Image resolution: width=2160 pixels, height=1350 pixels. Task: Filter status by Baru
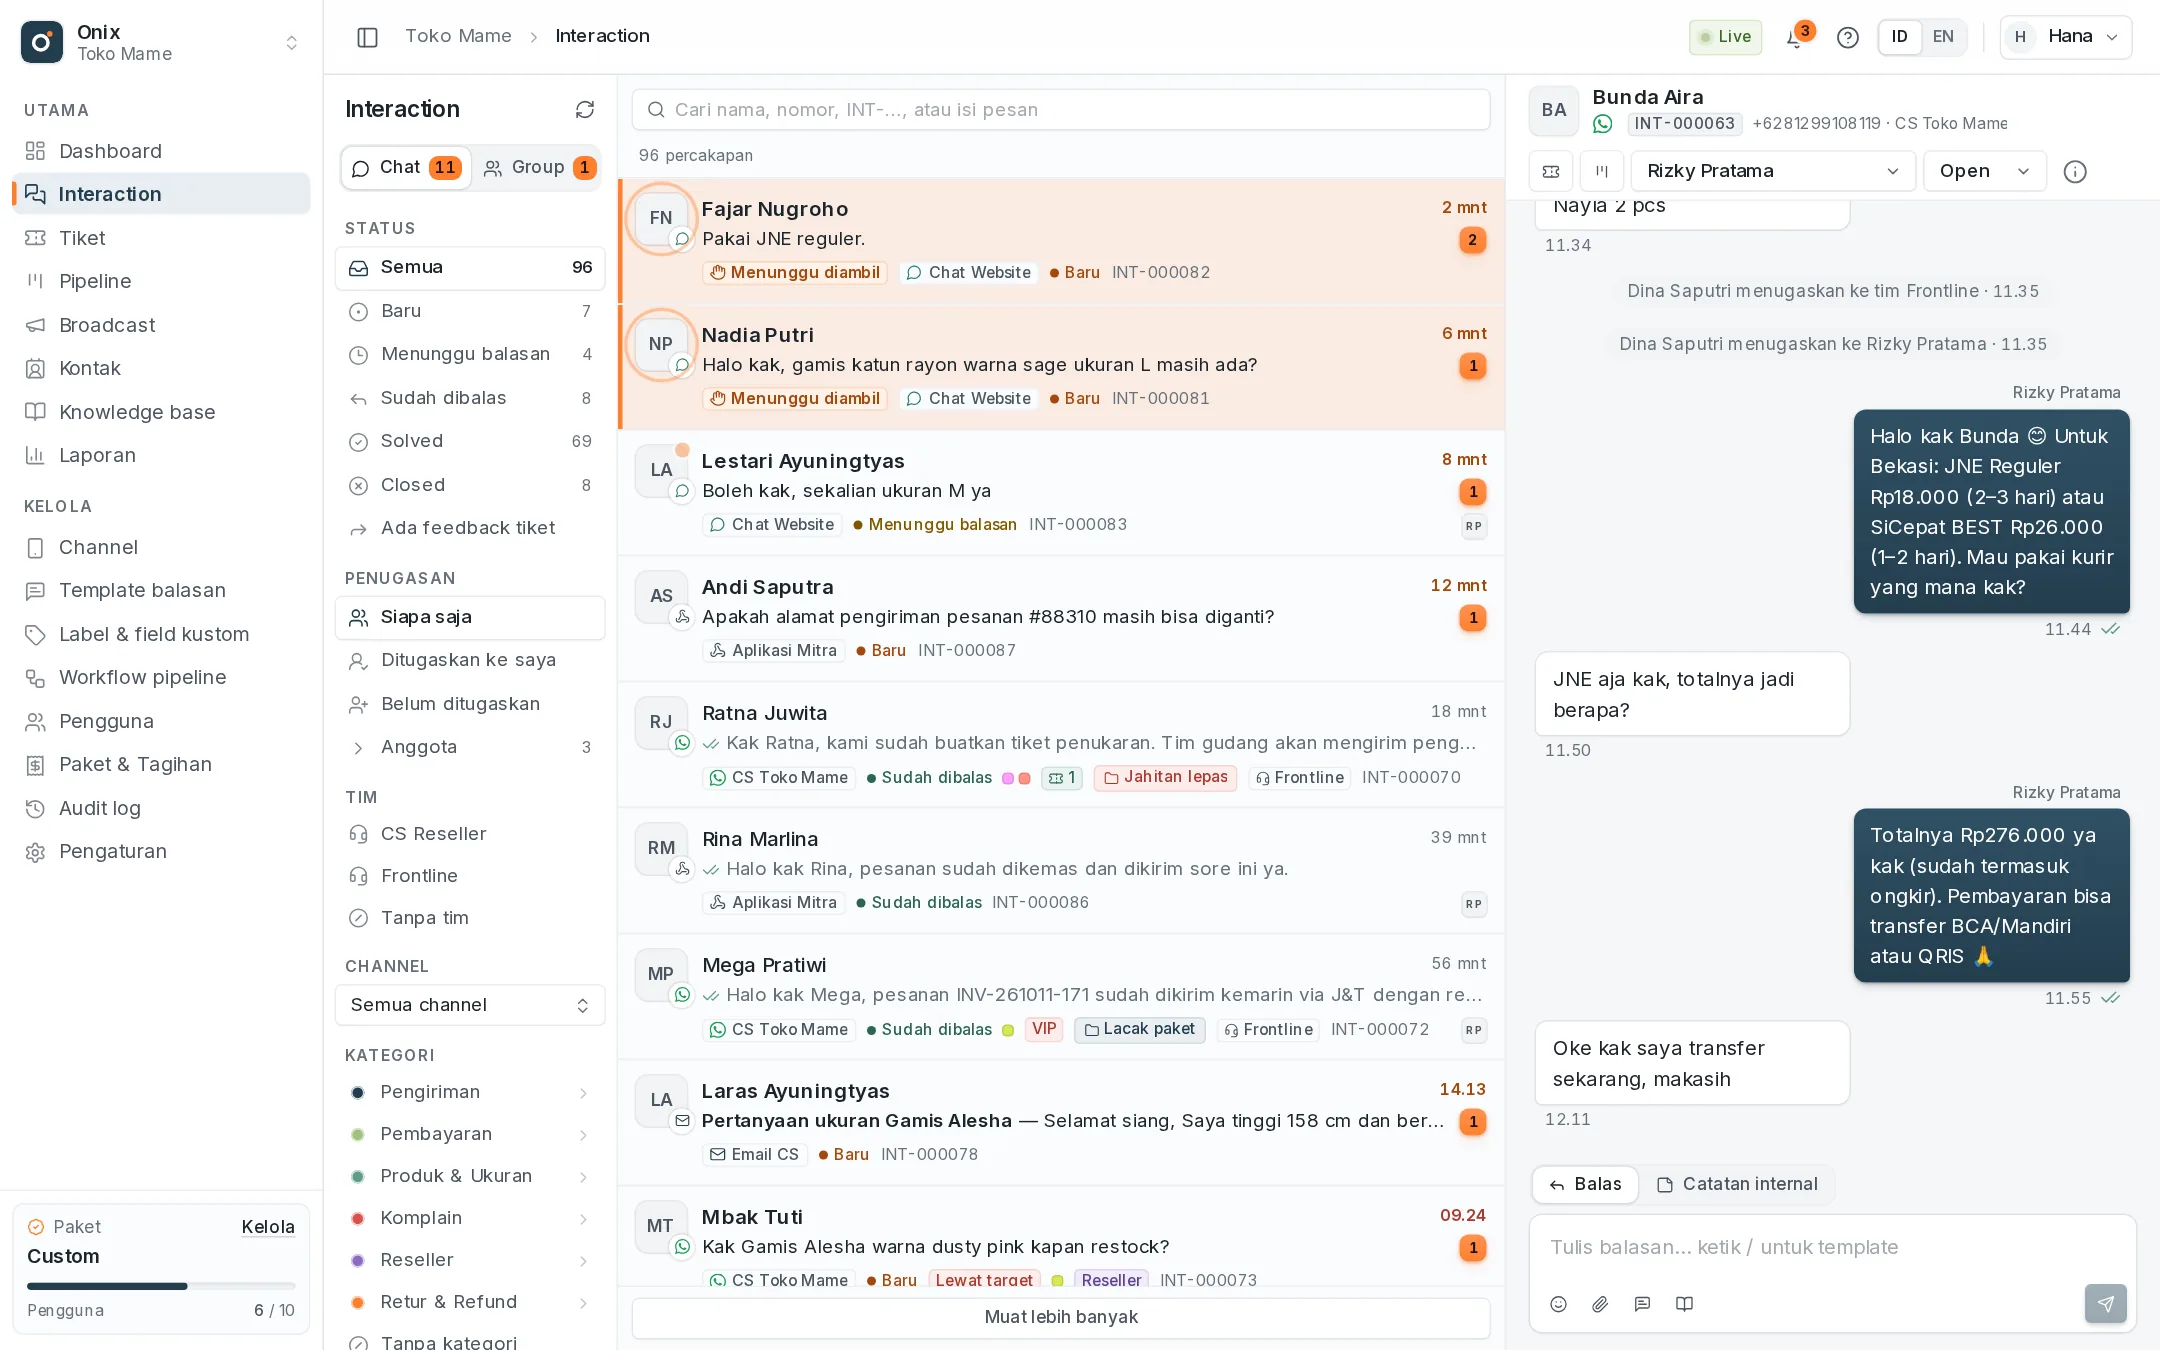(x=470, y=311)
